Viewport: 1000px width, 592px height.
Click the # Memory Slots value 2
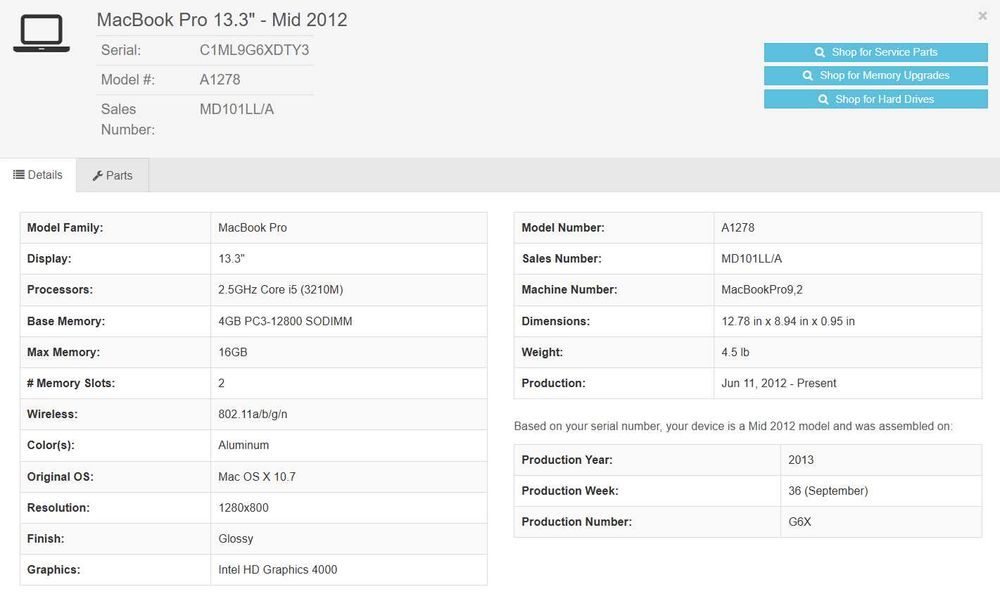point(221,383)
